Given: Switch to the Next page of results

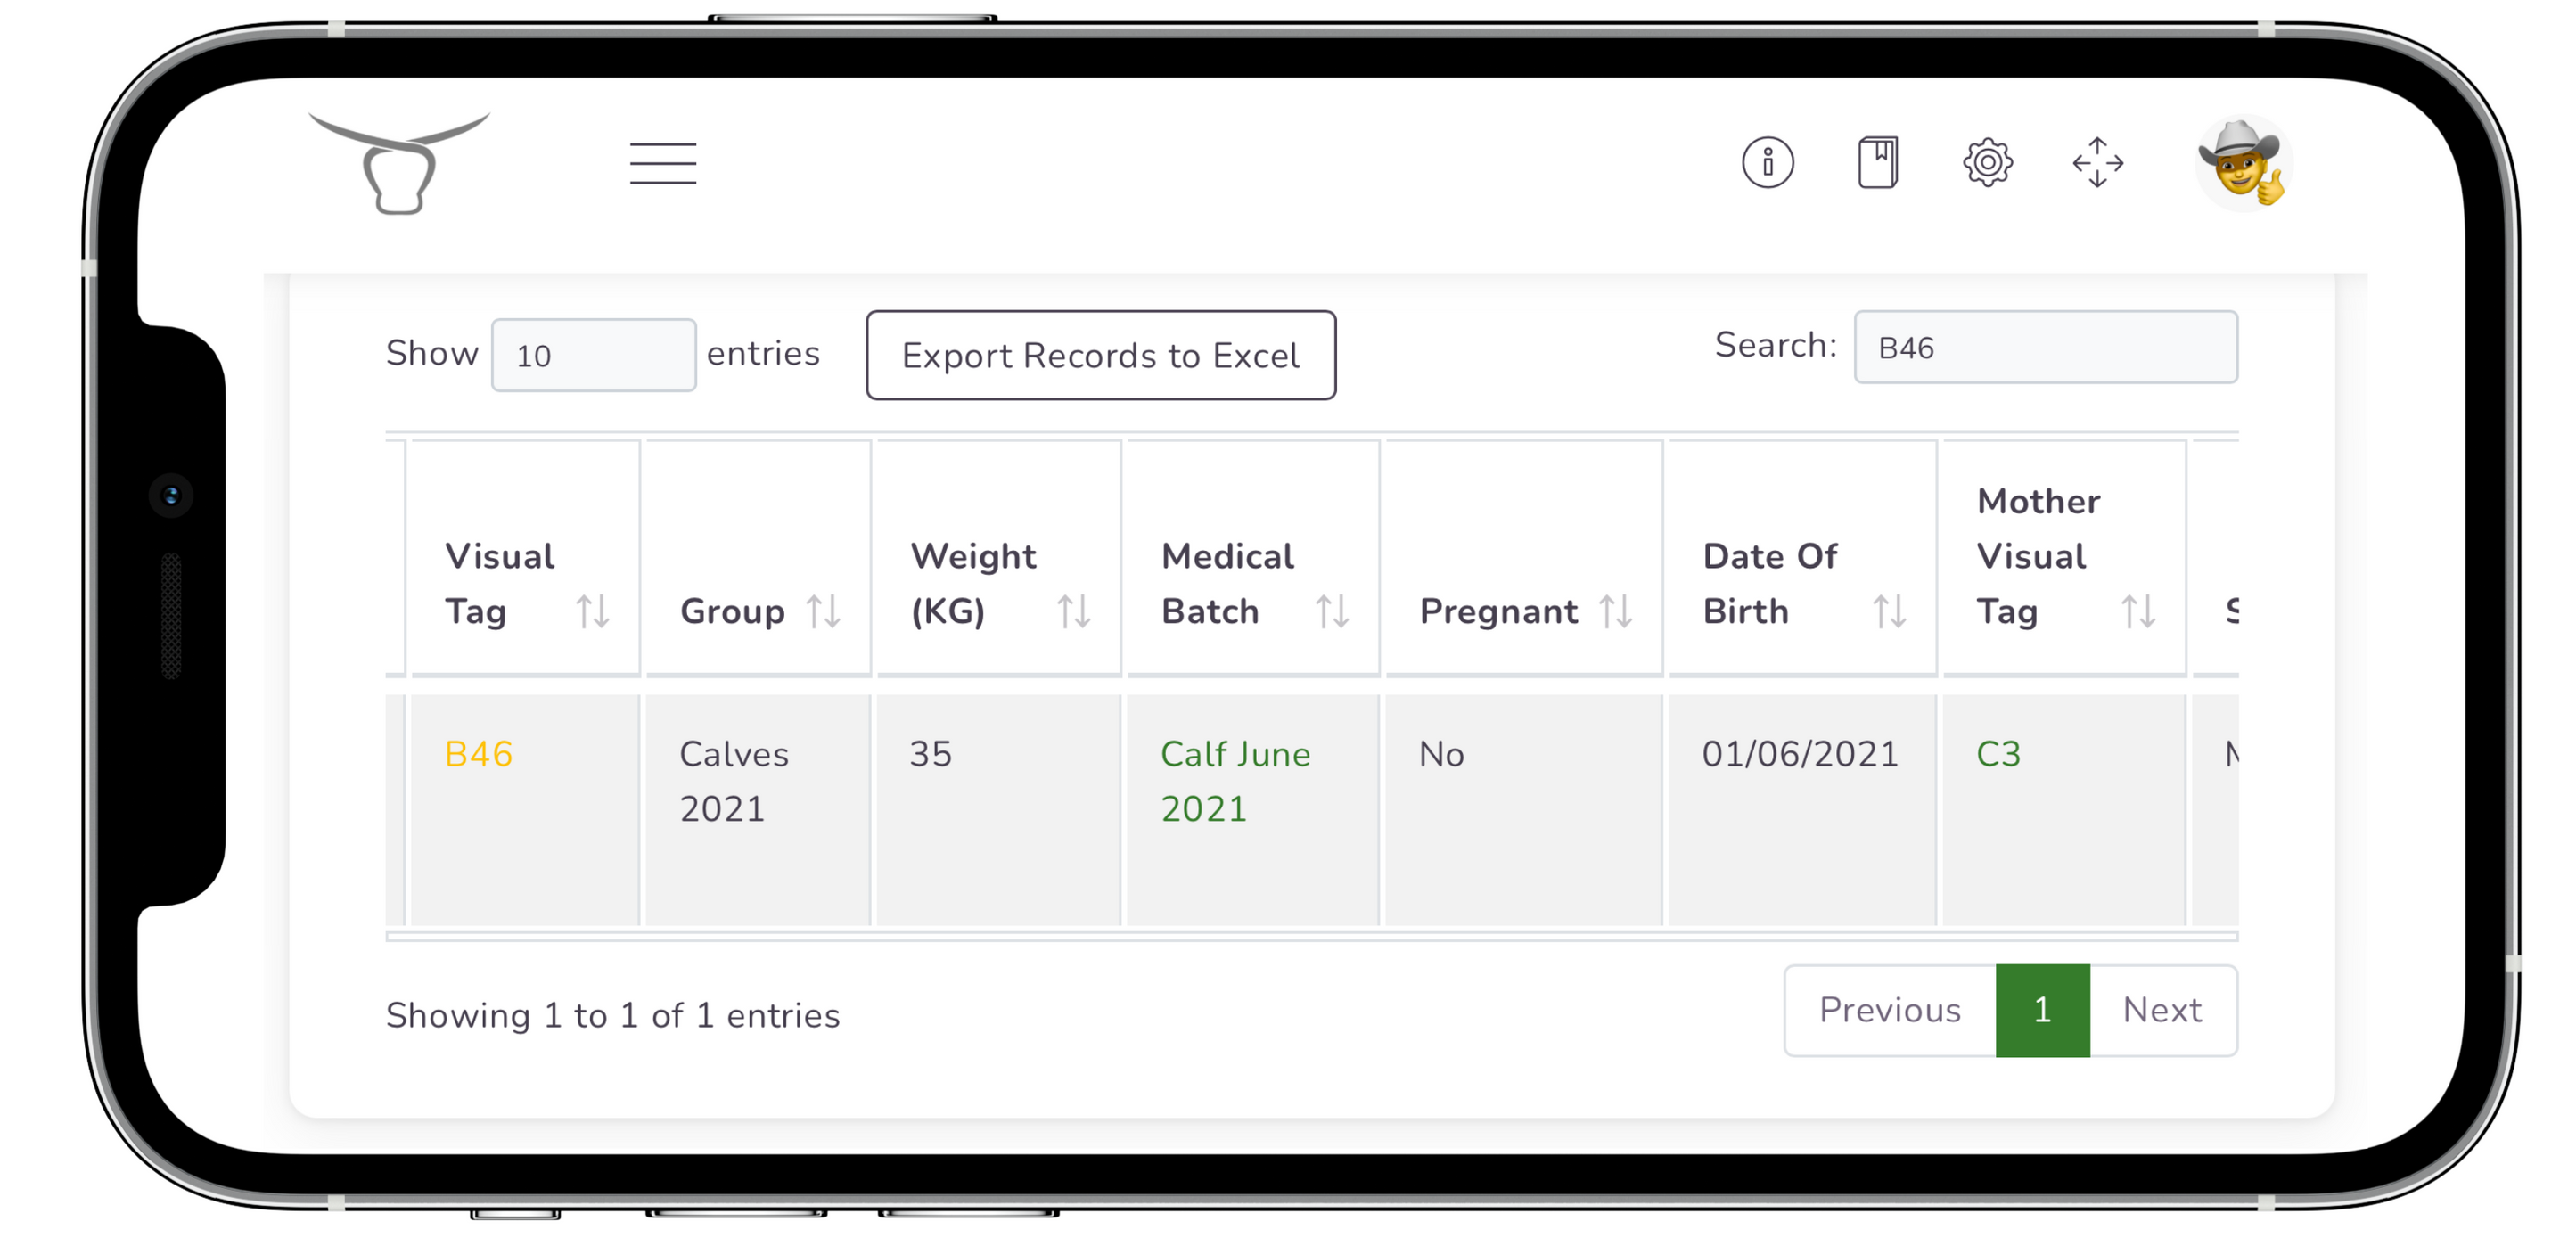Looking at the screenshot, I should (2163, 1010).
